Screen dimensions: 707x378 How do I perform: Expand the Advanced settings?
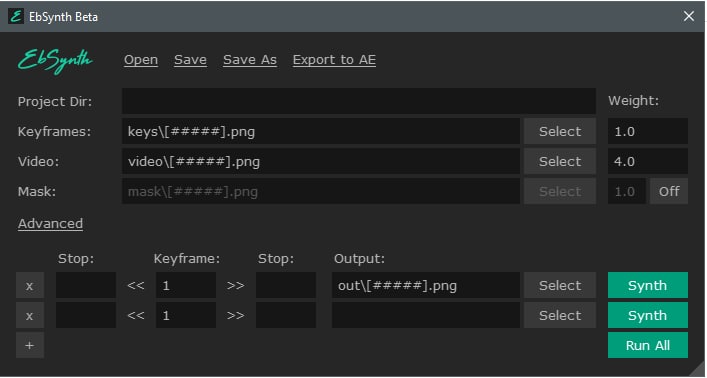[50, 224]
